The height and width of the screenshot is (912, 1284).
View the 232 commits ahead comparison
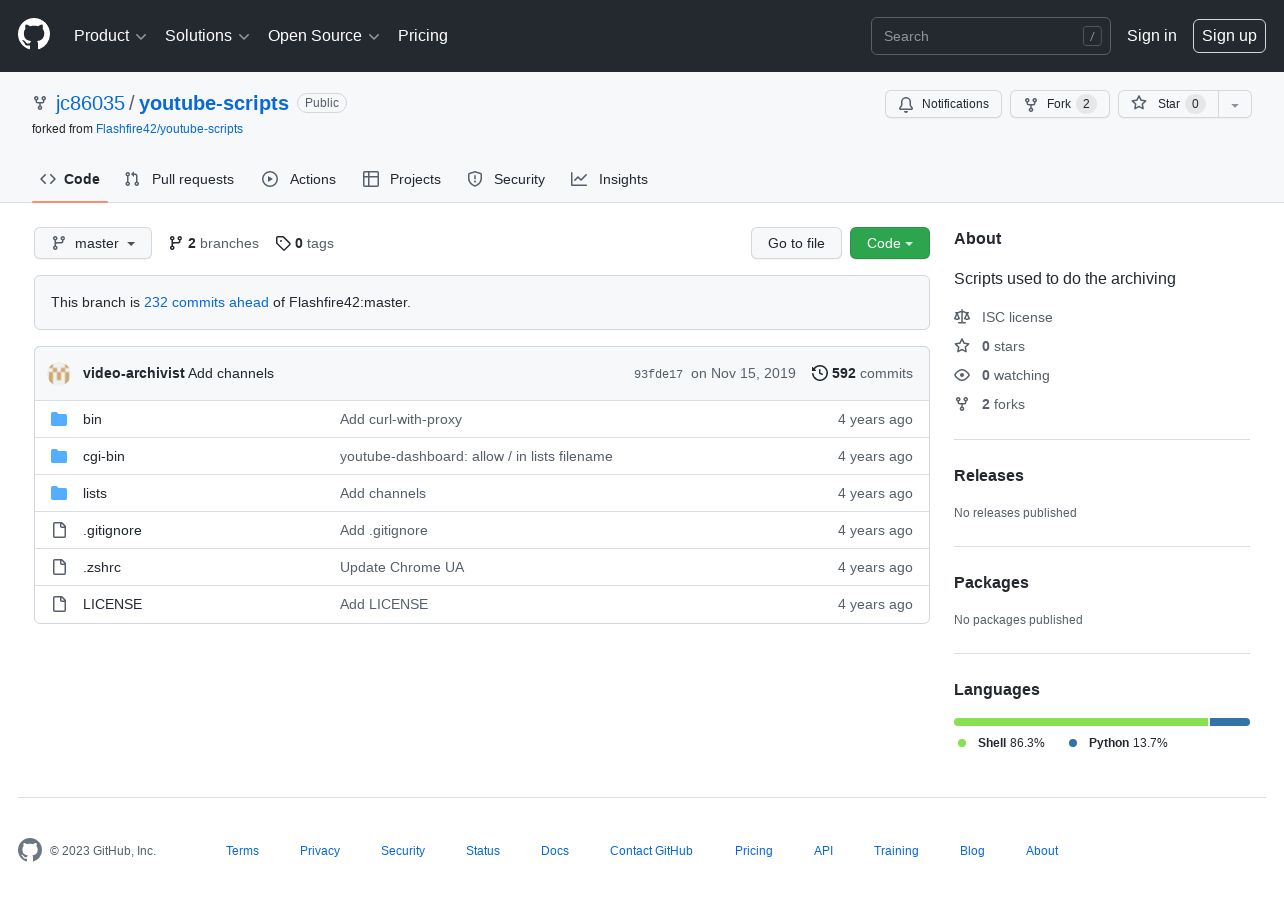pyautogui.click(x=206, y=302)
